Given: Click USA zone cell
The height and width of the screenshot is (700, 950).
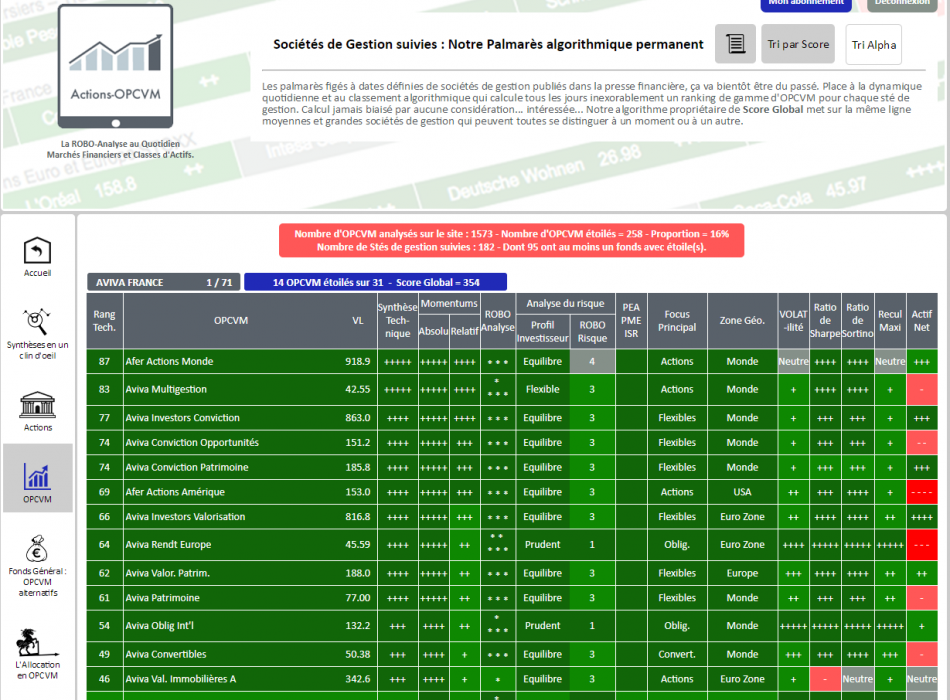Looking at the screenshot, I should tap(742, 492).
